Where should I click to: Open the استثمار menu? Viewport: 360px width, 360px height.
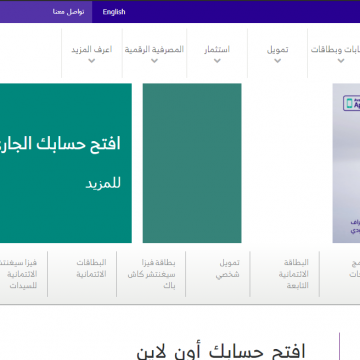coord(217,50)
